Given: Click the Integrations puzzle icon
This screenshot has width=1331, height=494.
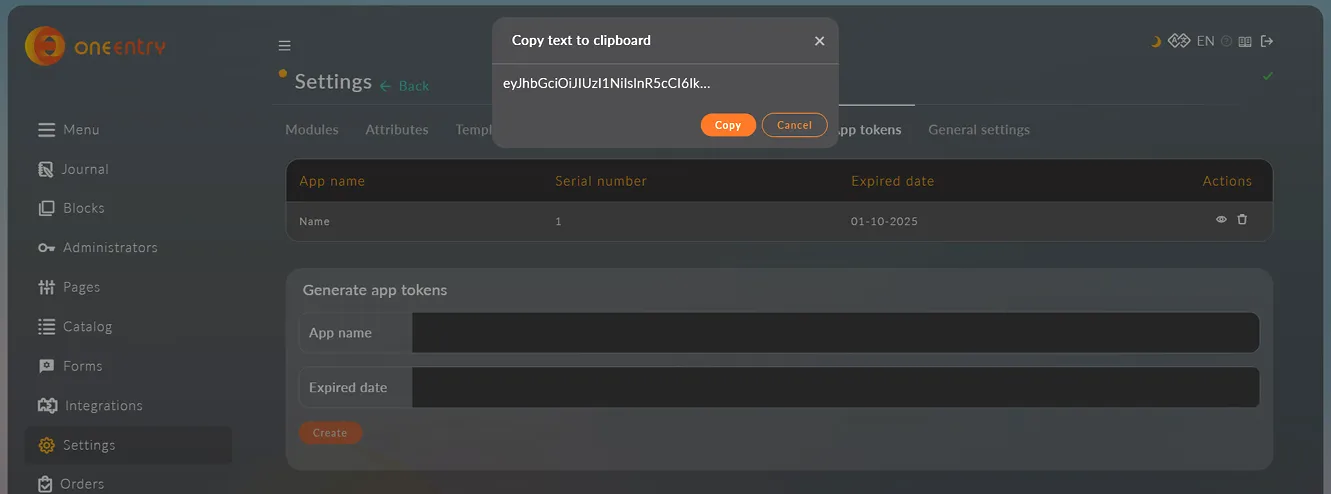Looking at the screenshot, I should [x=47, y=405].
